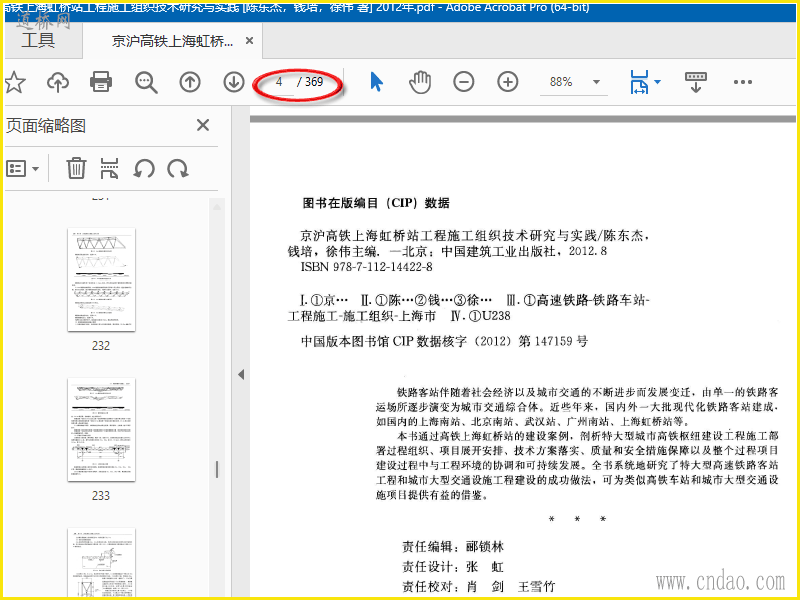The height and width of the screenshot is (600, 800).
Task: Click the current page number field
Action: point(279,82)
